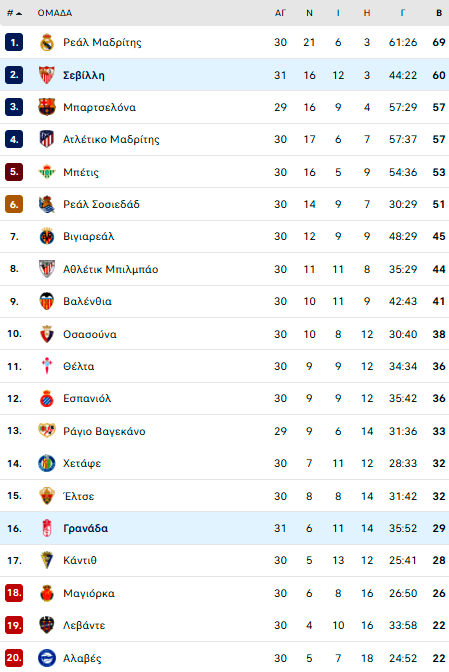This screenshot has height=672, width=449.
Task: Click the Celta Vigo crest icon
Action: (x=47, y=366)
